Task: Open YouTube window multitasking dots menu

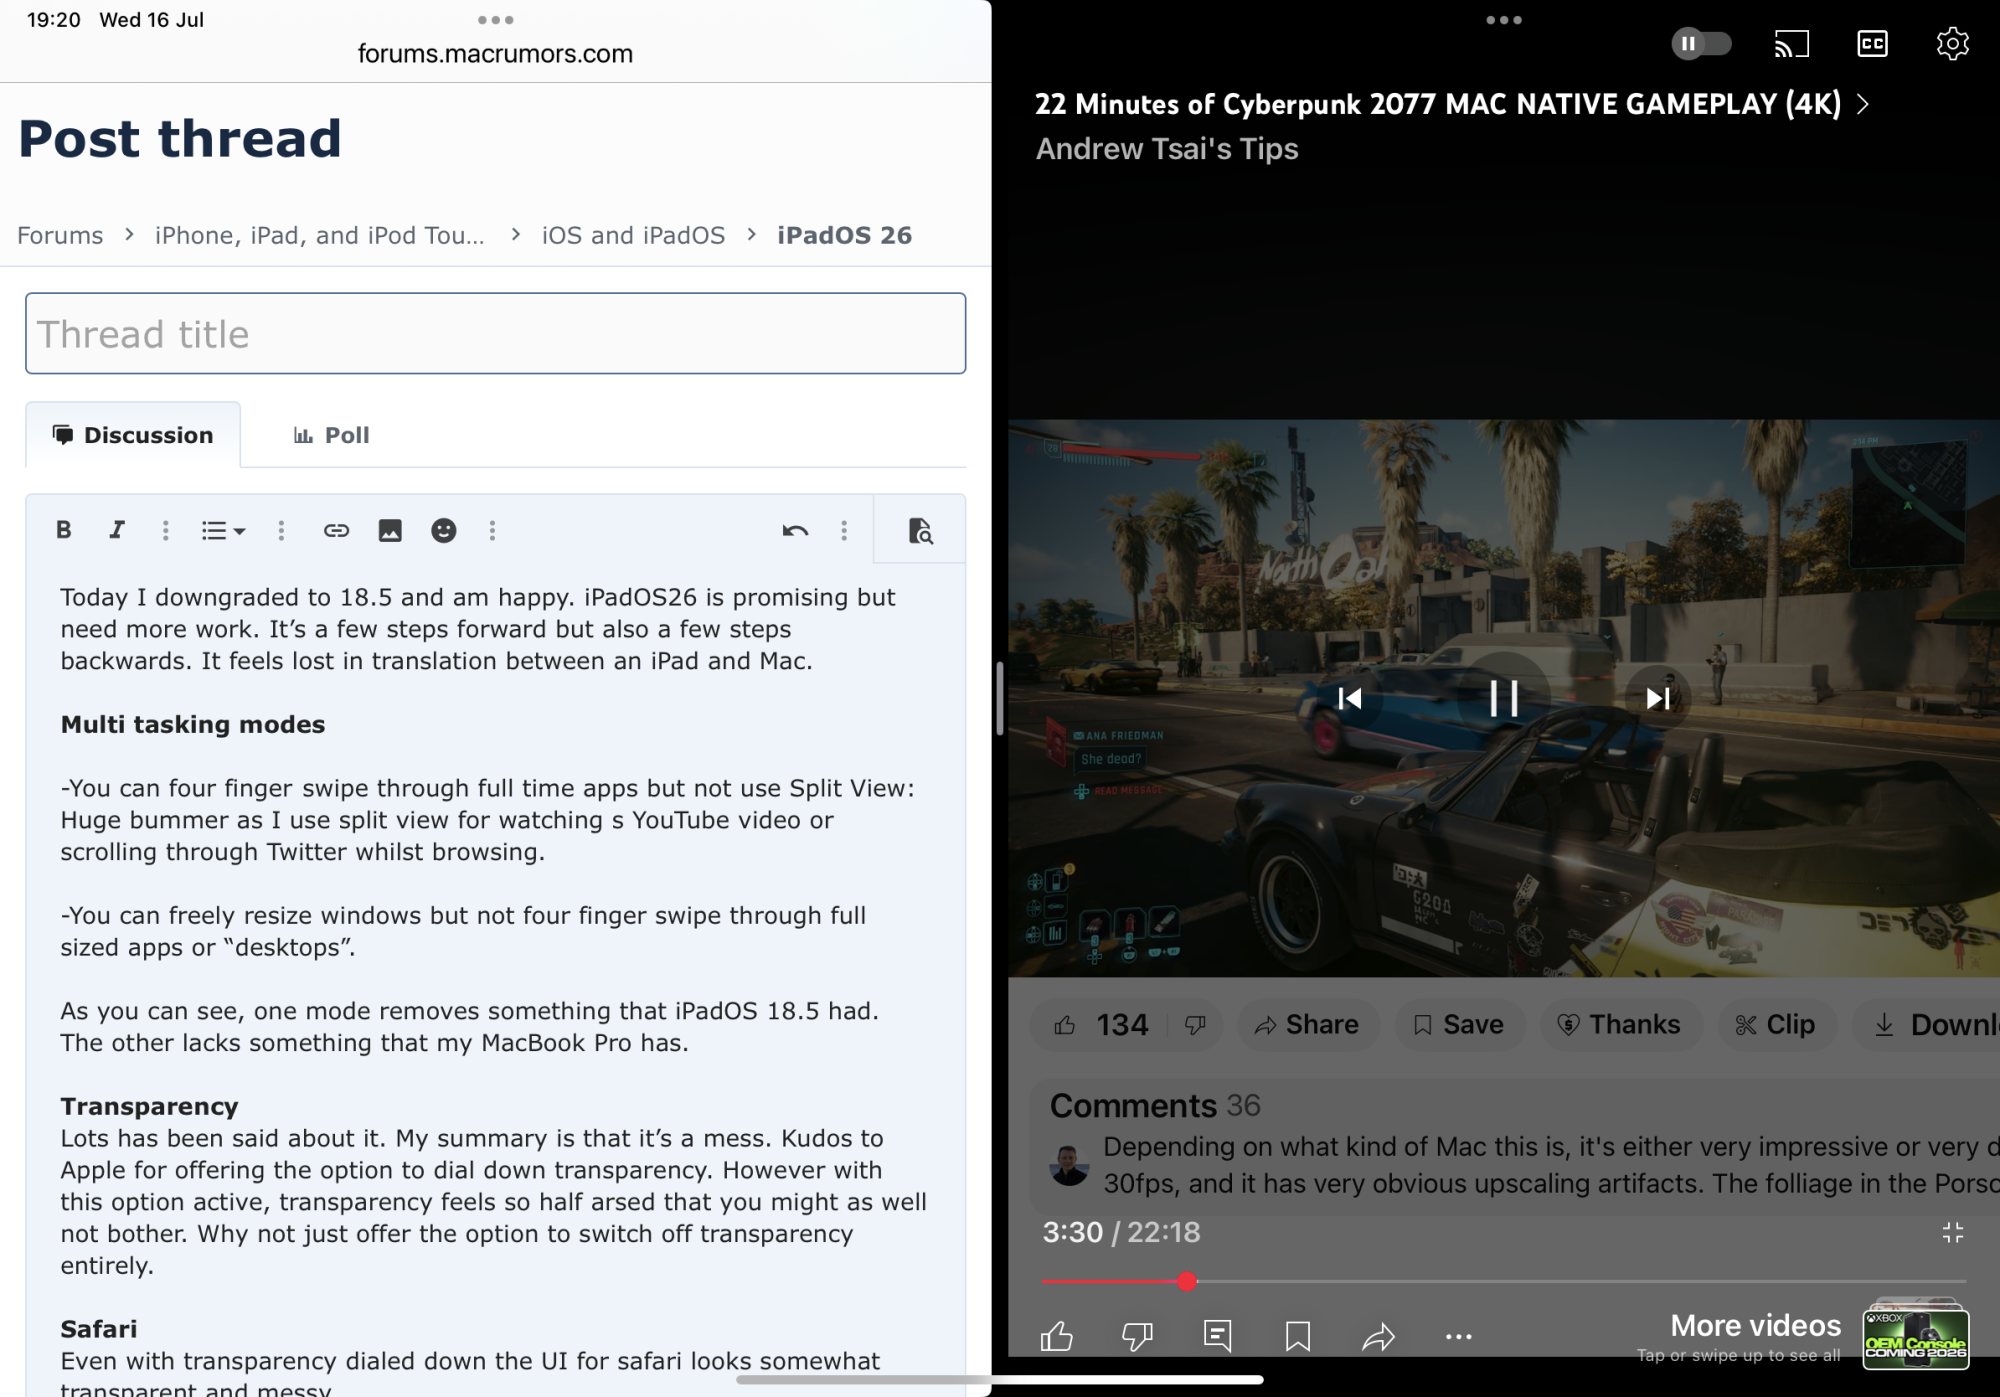Action: click(1503, 20)
